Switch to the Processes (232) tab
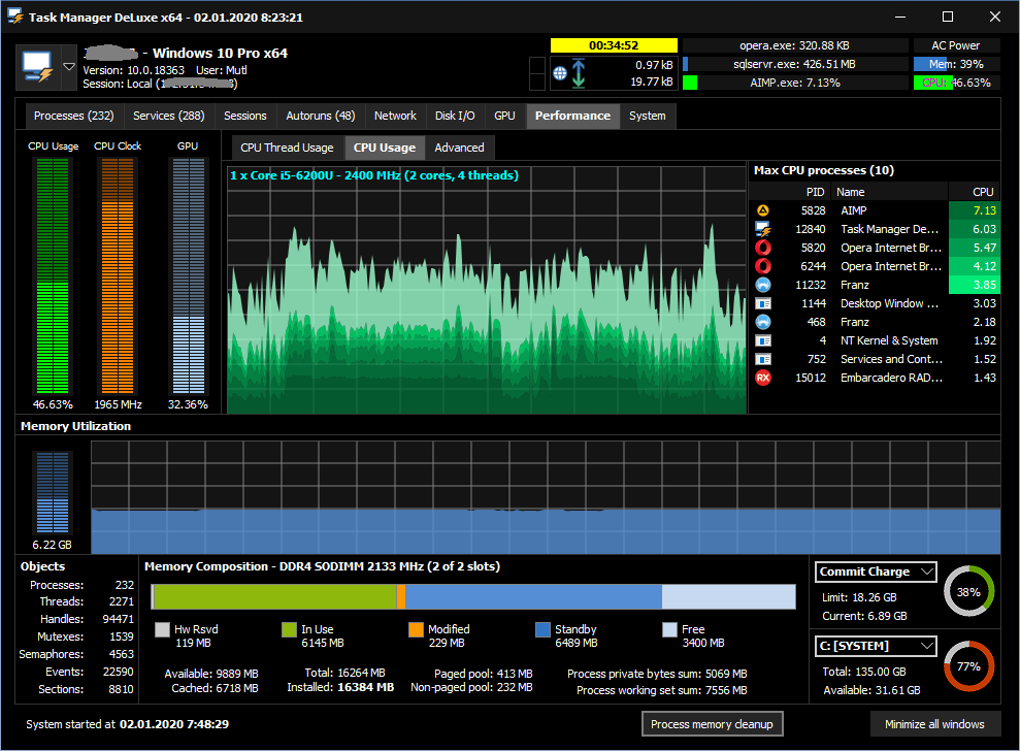 coord(73,116)
